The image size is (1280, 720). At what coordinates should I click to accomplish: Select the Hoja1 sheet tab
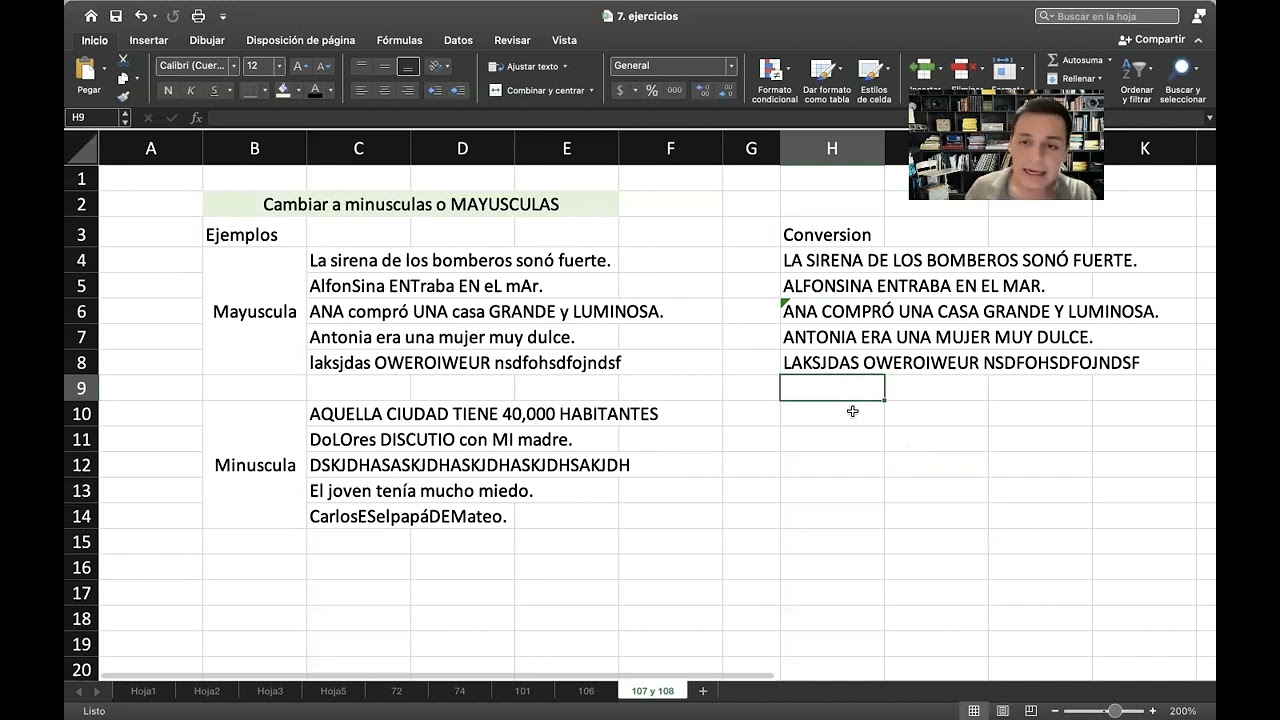[x=143, y=691]
